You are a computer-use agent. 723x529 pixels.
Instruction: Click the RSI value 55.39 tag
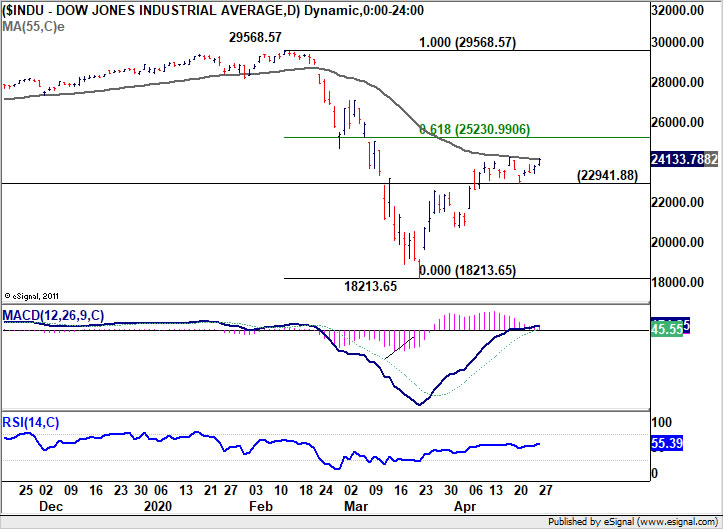click(x=666, y=443)
